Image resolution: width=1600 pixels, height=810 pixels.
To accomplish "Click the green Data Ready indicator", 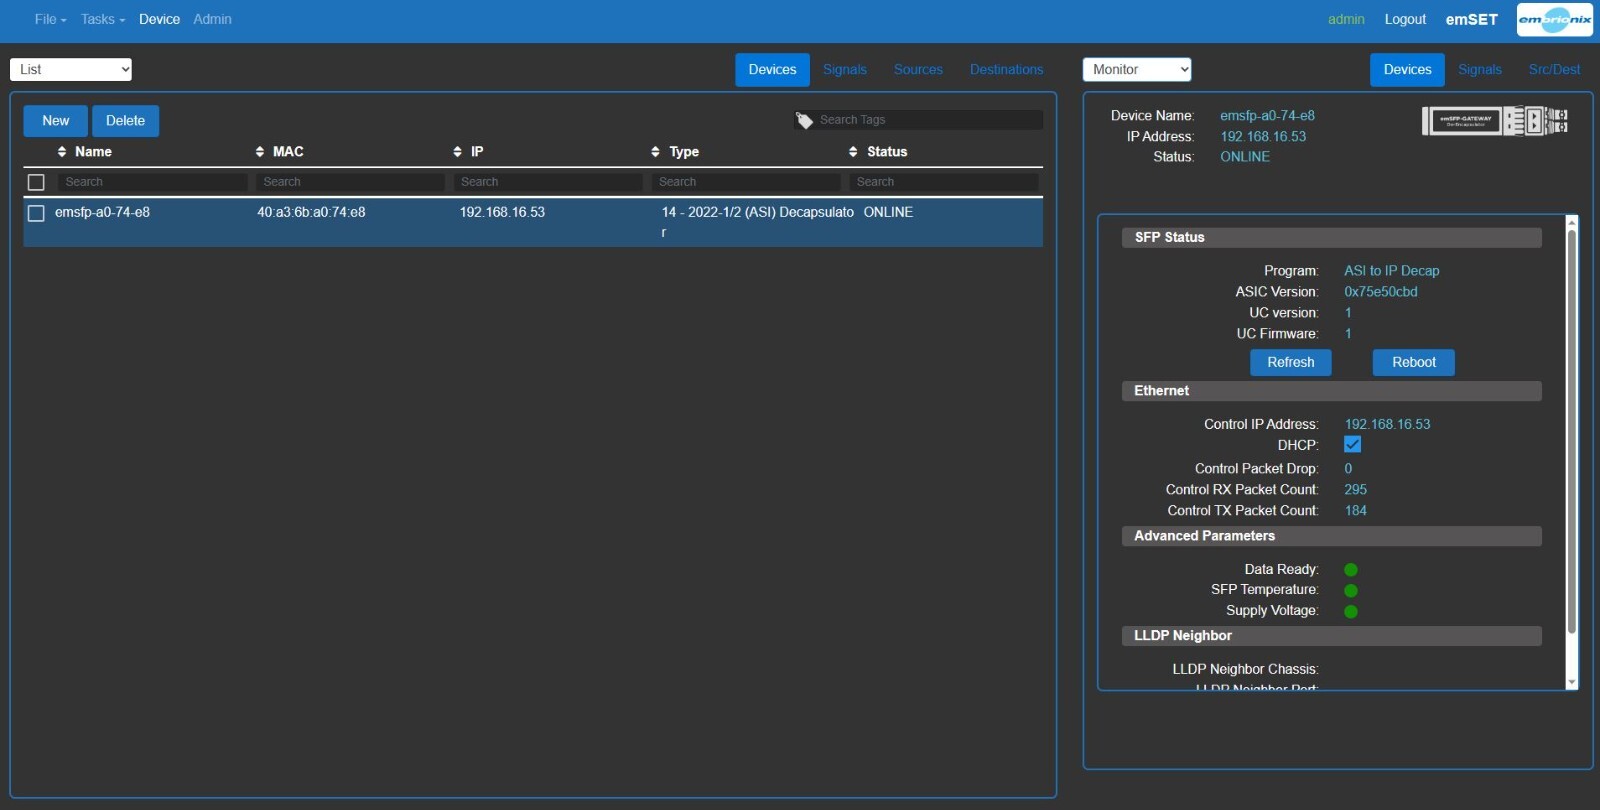I will (1351, 570).
